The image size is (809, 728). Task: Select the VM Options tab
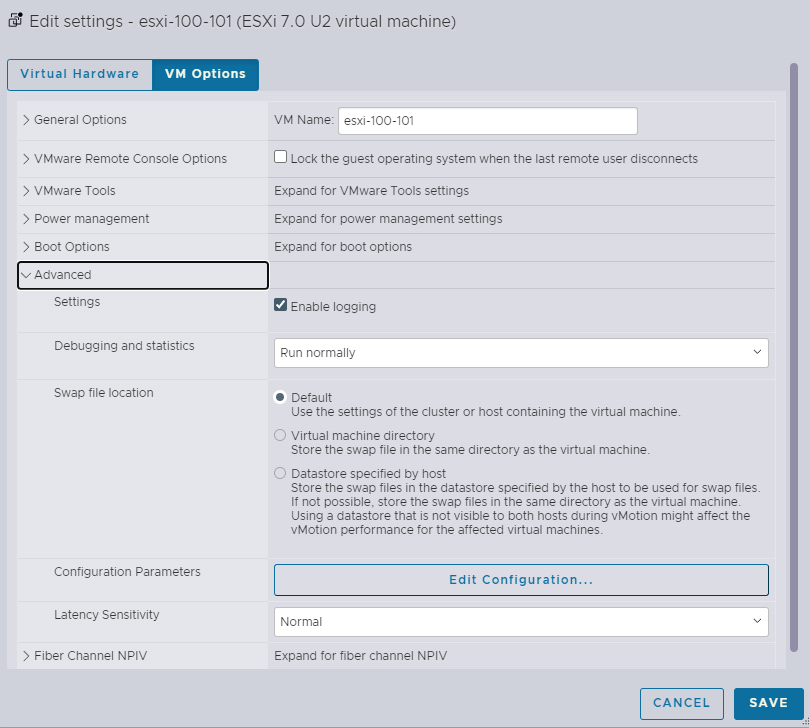click(x=205, y=74)
